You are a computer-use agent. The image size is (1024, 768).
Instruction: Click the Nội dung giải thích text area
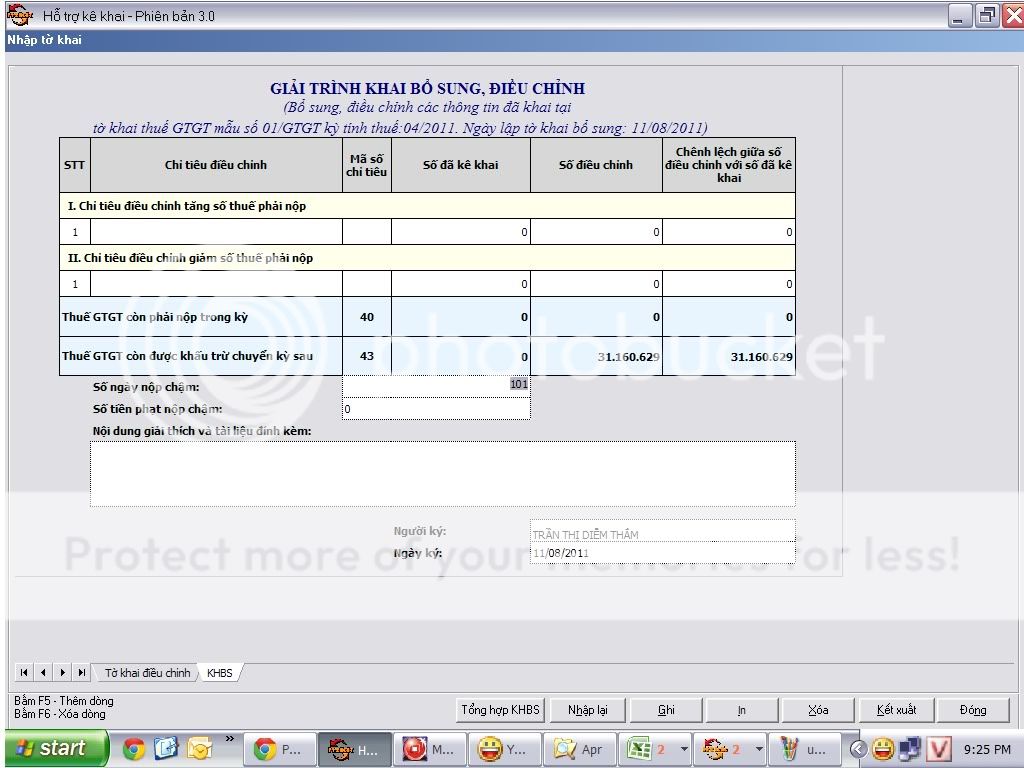coord(442,473)
